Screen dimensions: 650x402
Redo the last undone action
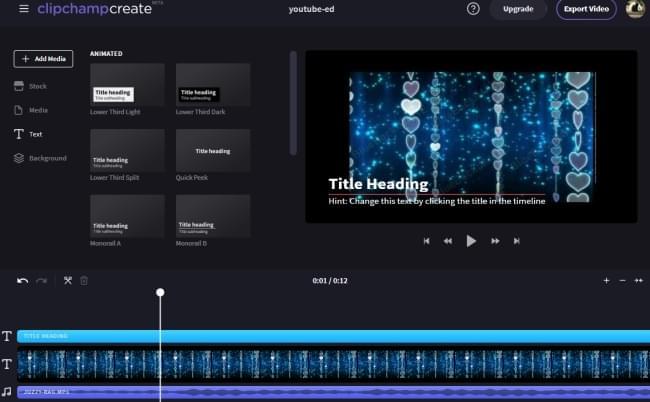[41, 281]
